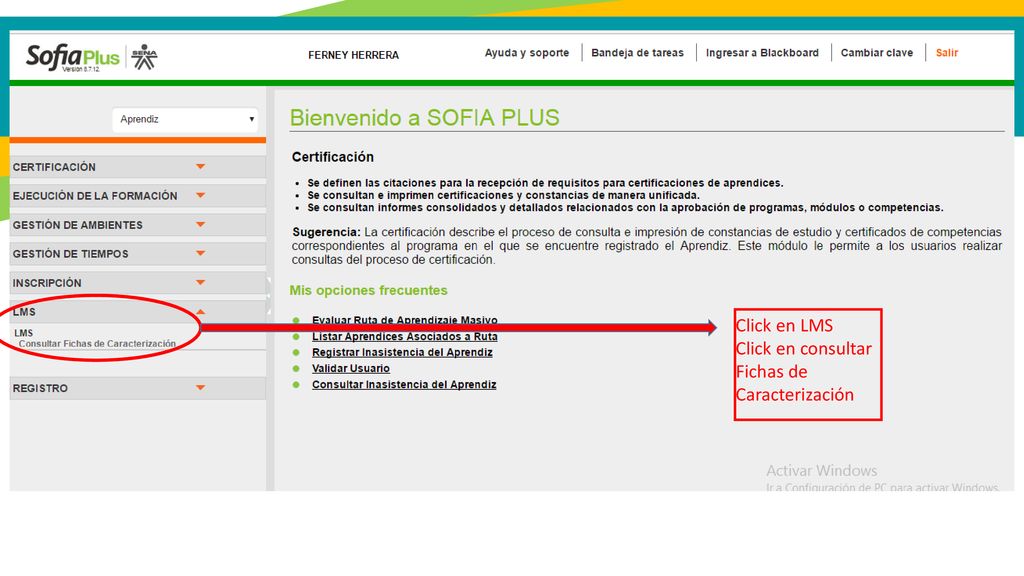Log out with Salir
The width and height of the screenshot is (1024, 576).
pos(946,53)
